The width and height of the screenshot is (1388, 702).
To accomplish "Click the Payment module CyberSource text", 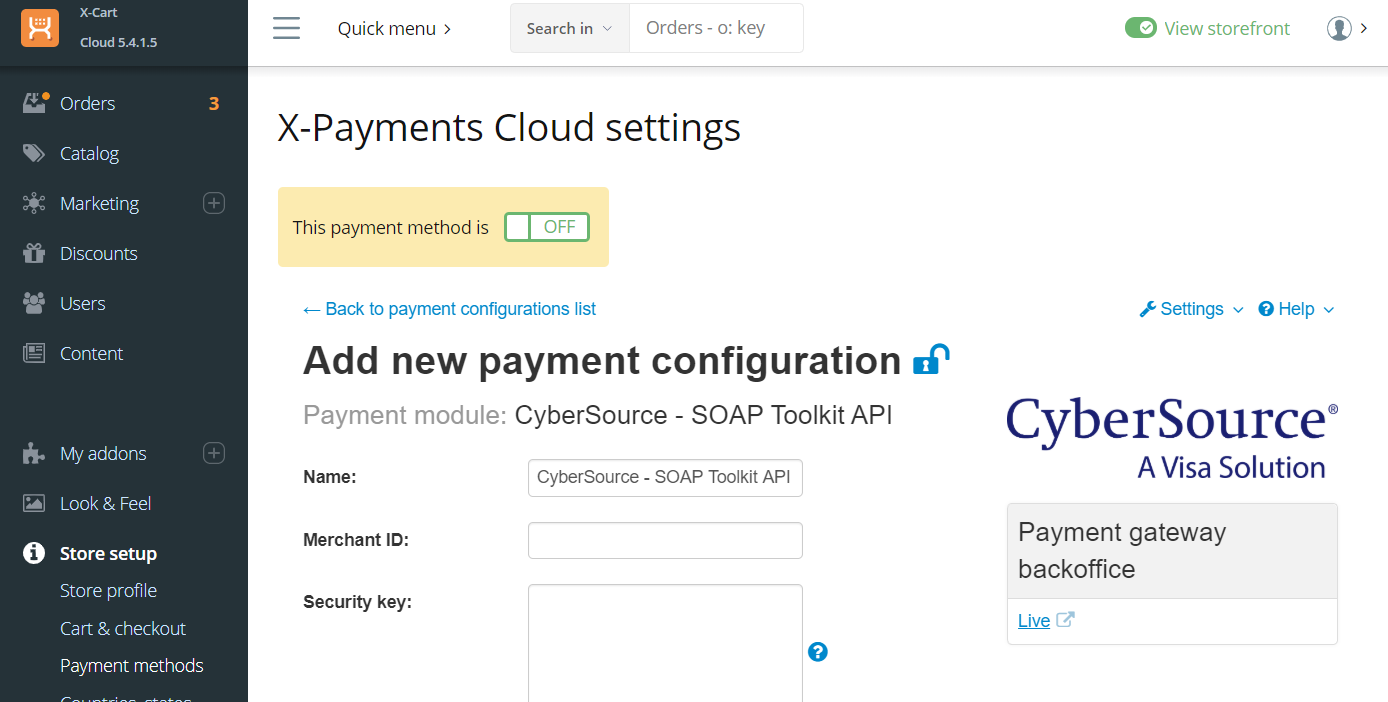I will click(x=598, y=415).
